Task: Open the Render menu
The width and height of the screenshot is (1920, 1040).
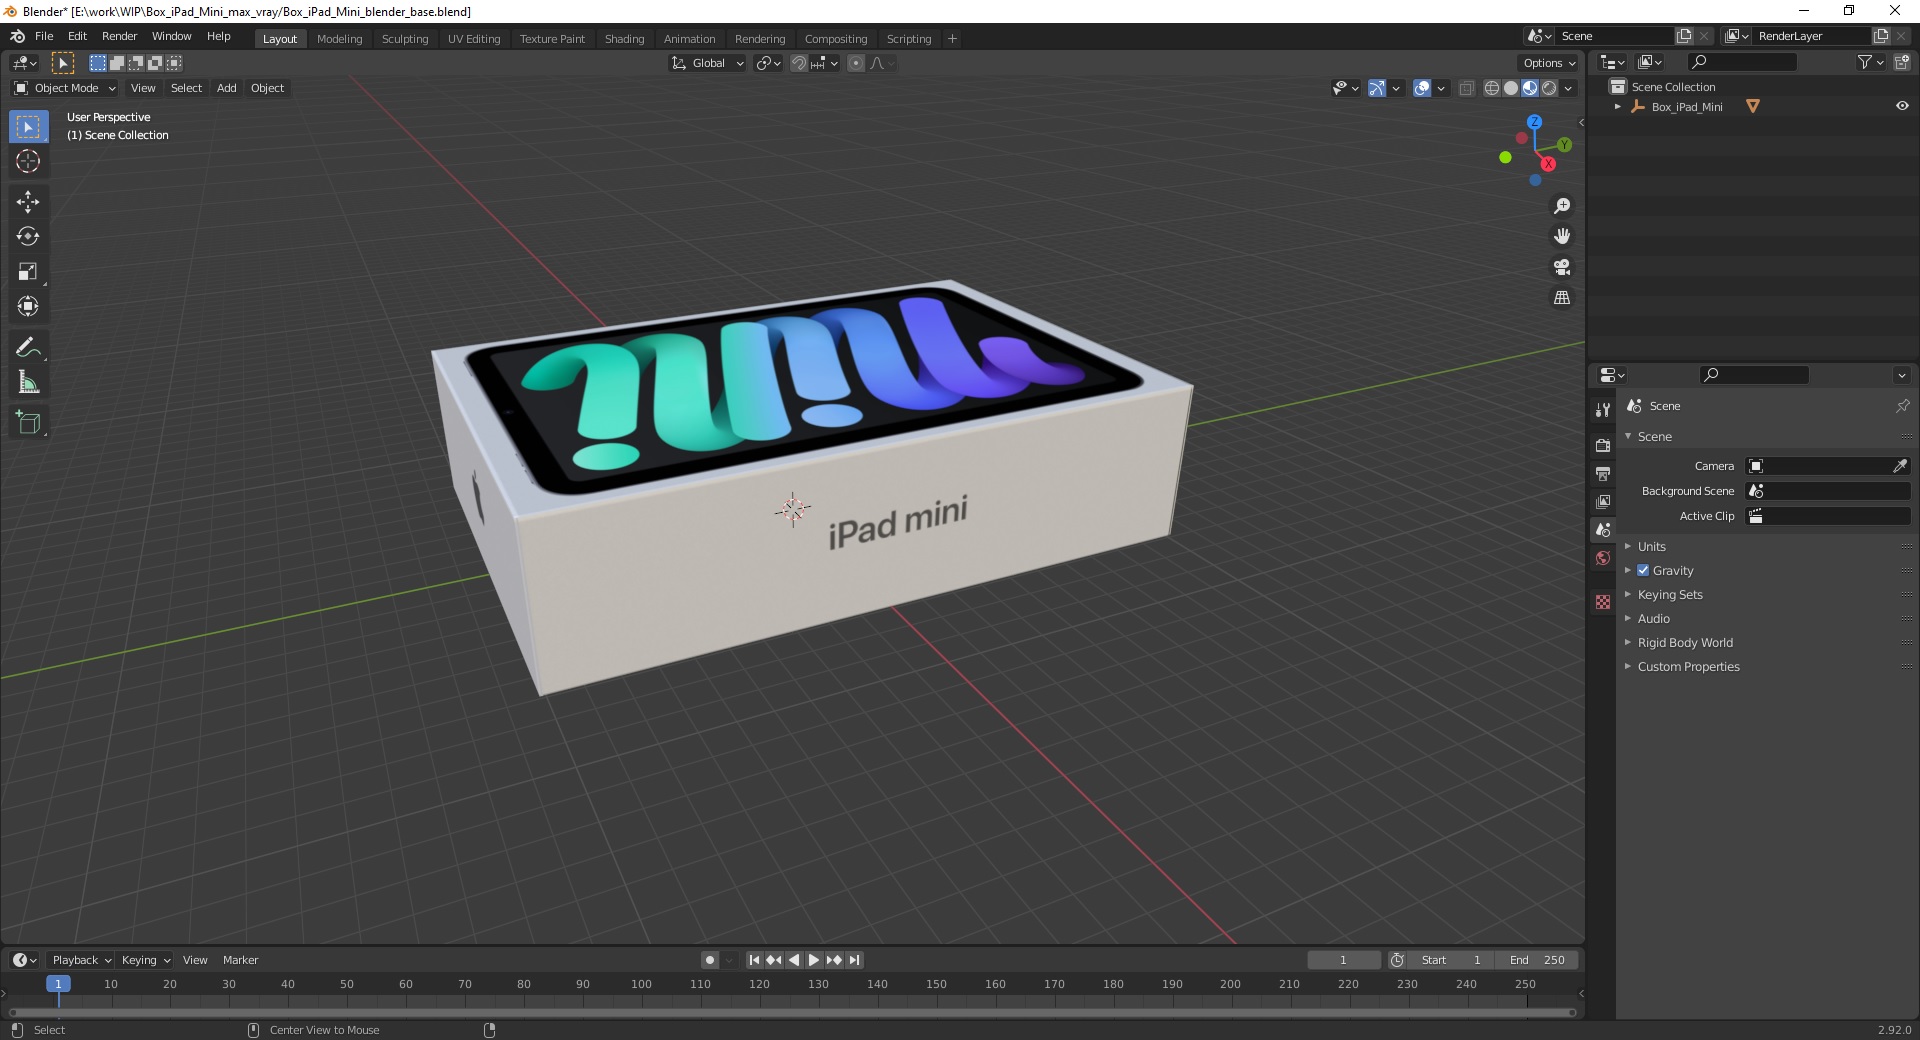Action: [119, 36]
